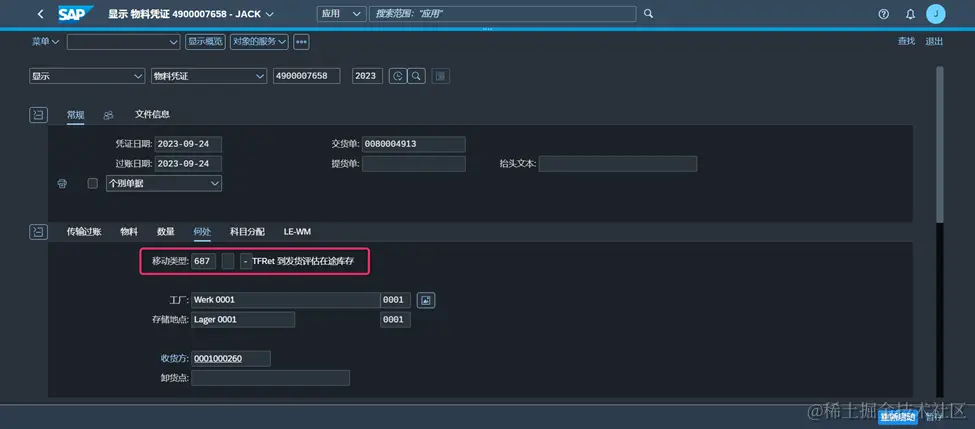Select storage location code 0001 field
The image size is (975, 429).
tap(395, 320)
